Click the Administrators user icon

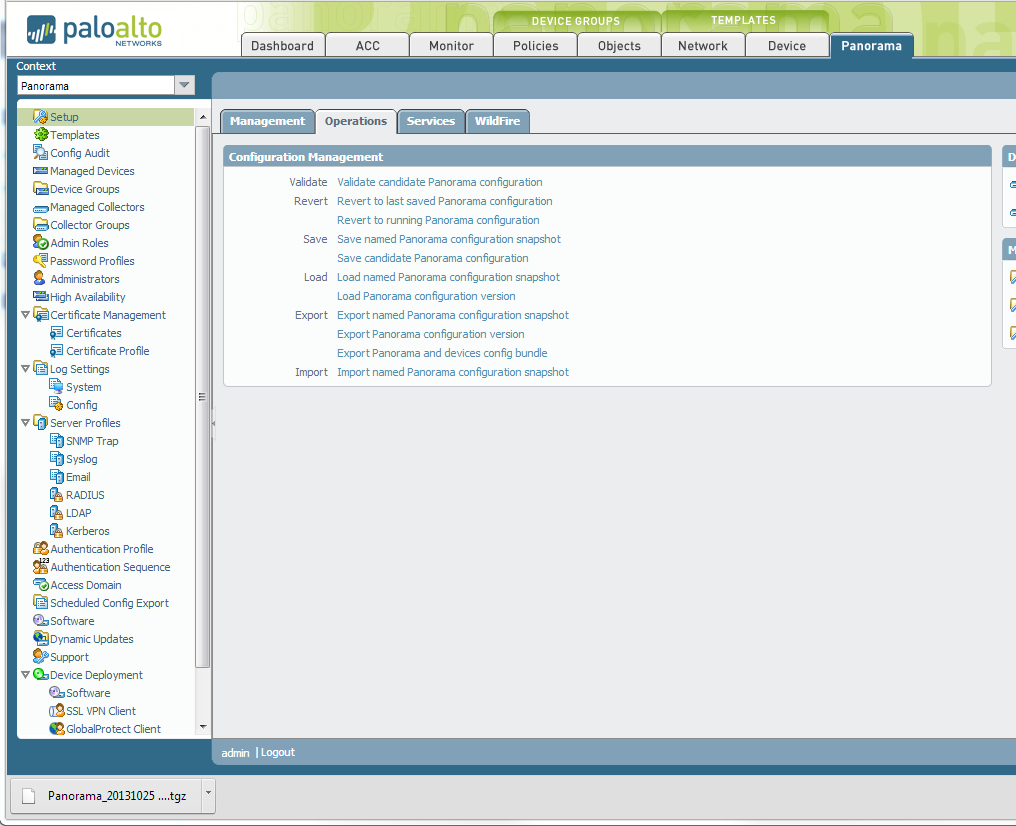[x=40, y=279]
